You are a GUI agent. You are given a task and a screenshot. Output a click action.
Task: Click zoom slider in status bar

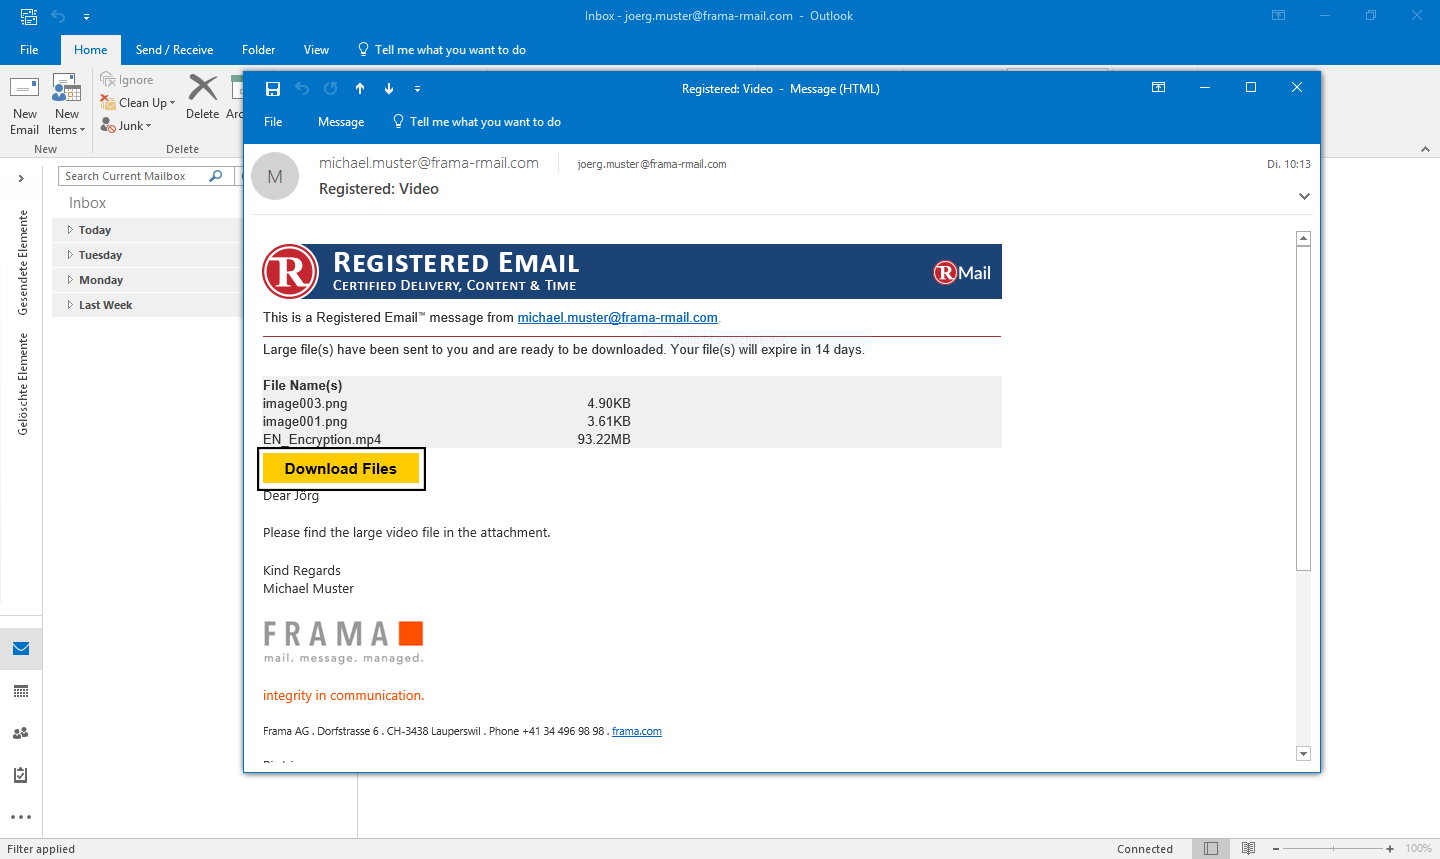point(1333,849)
